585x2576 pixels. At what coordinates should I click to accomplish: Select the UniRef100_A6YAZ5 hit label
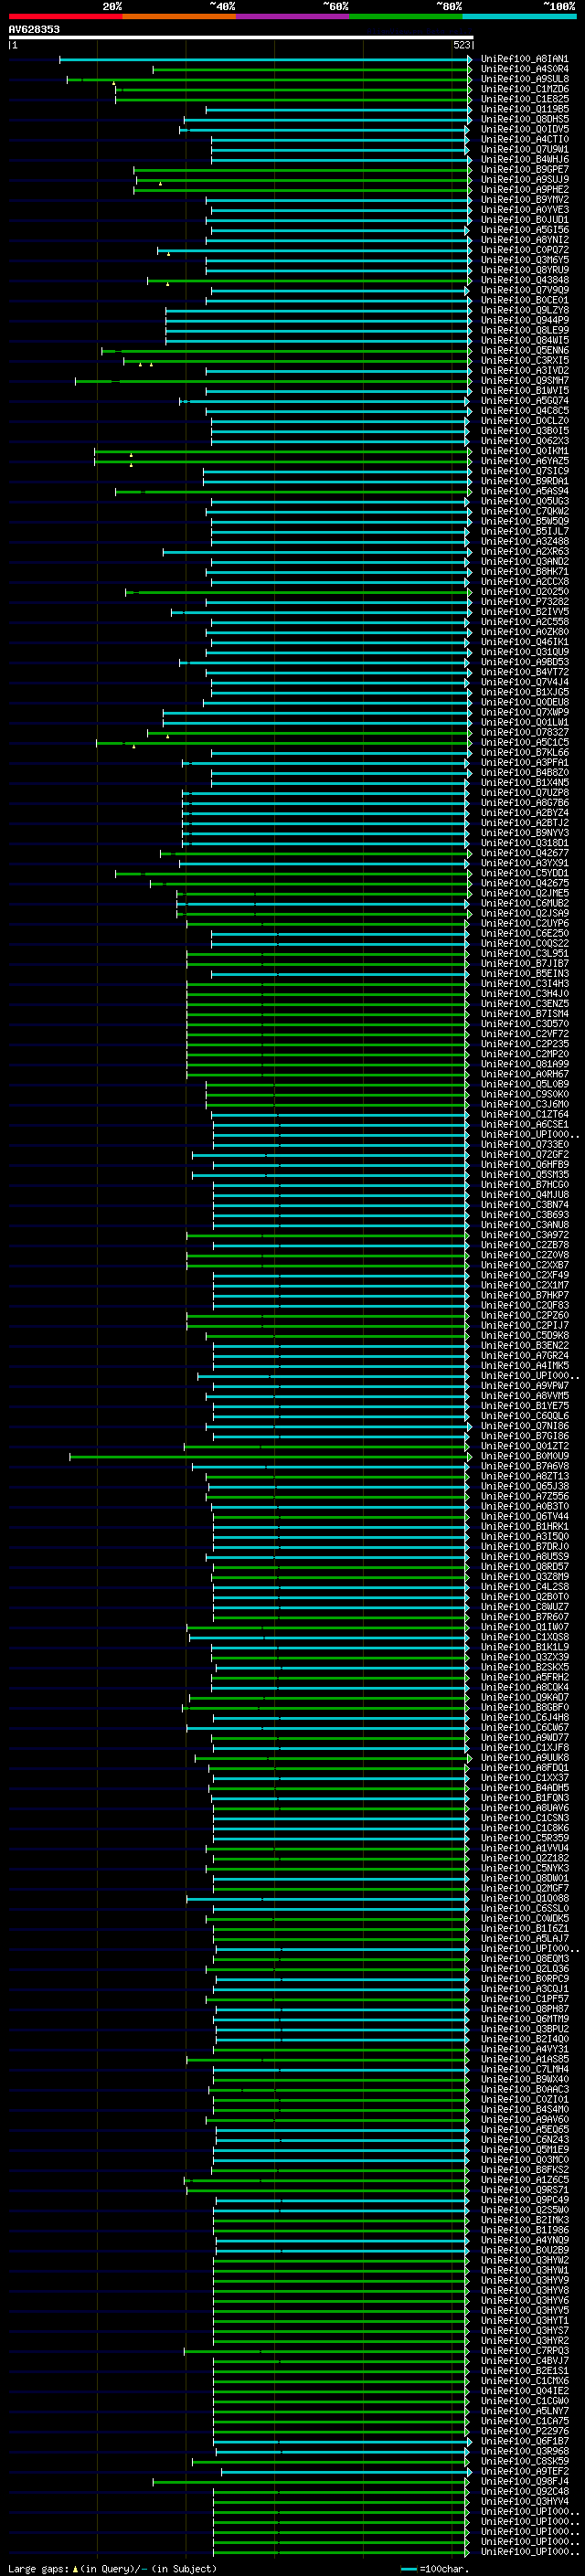pyautogui.click(x=525, y=461)
